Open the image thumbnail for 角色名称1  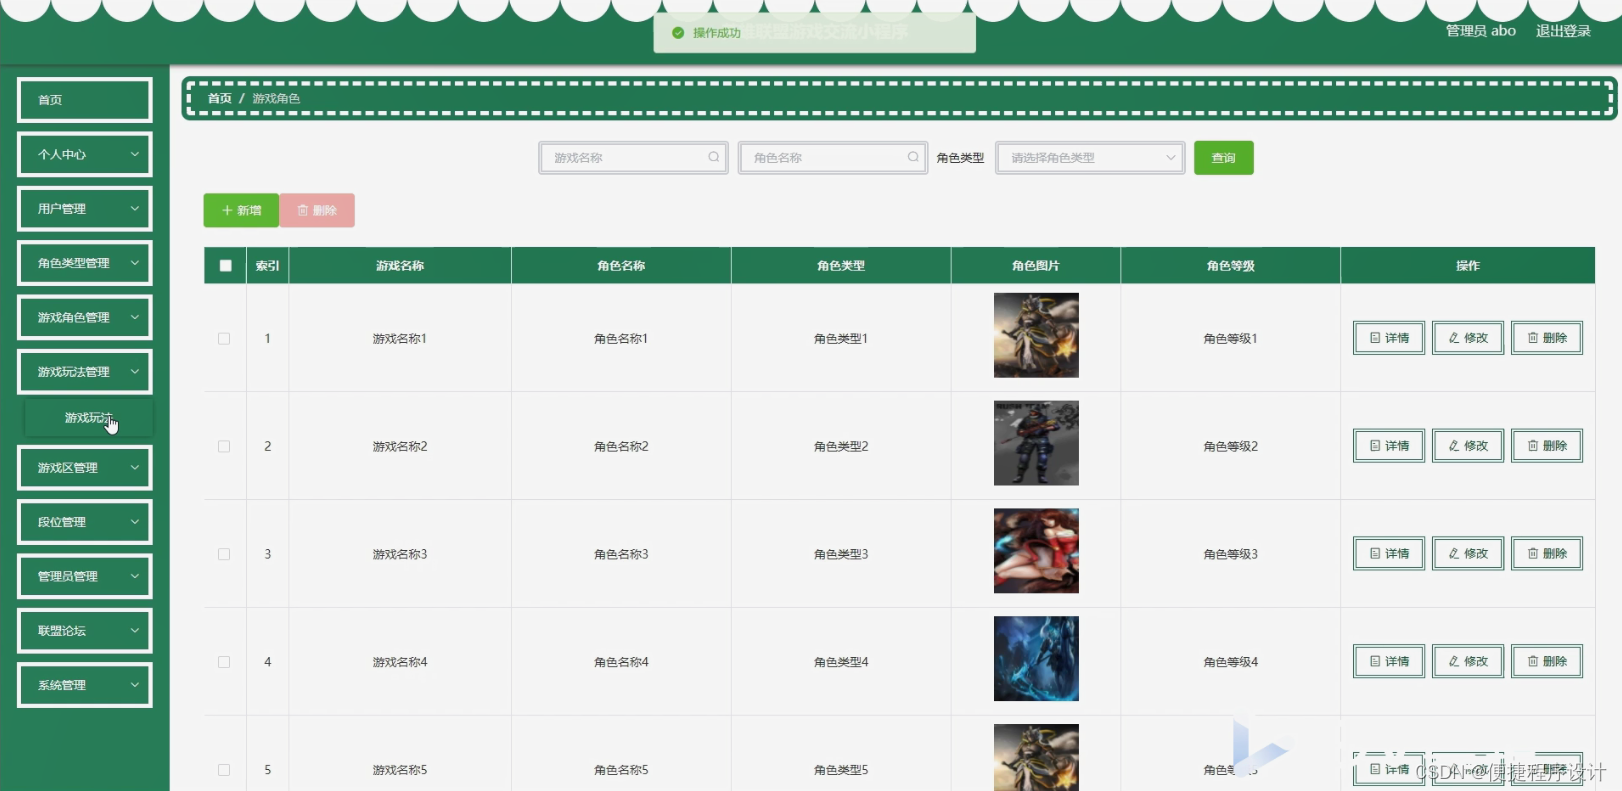pos(1036,335)
